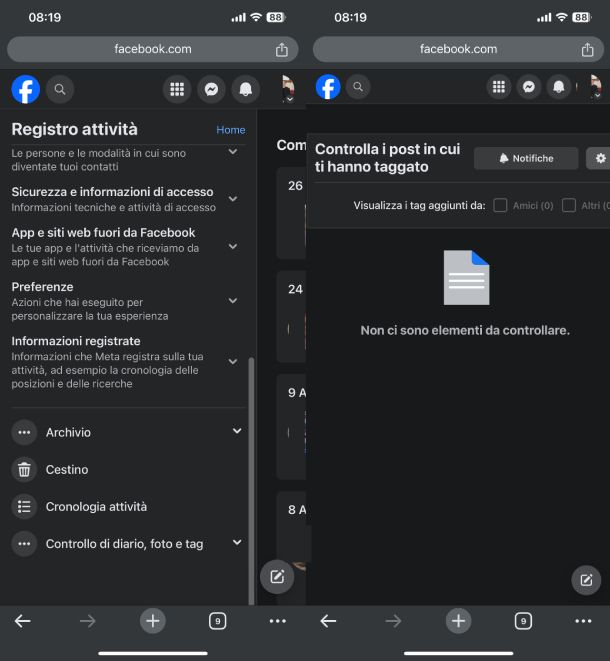
Task: Open Controllo di diario, foto e tag
Action: [x=124, y=544]
